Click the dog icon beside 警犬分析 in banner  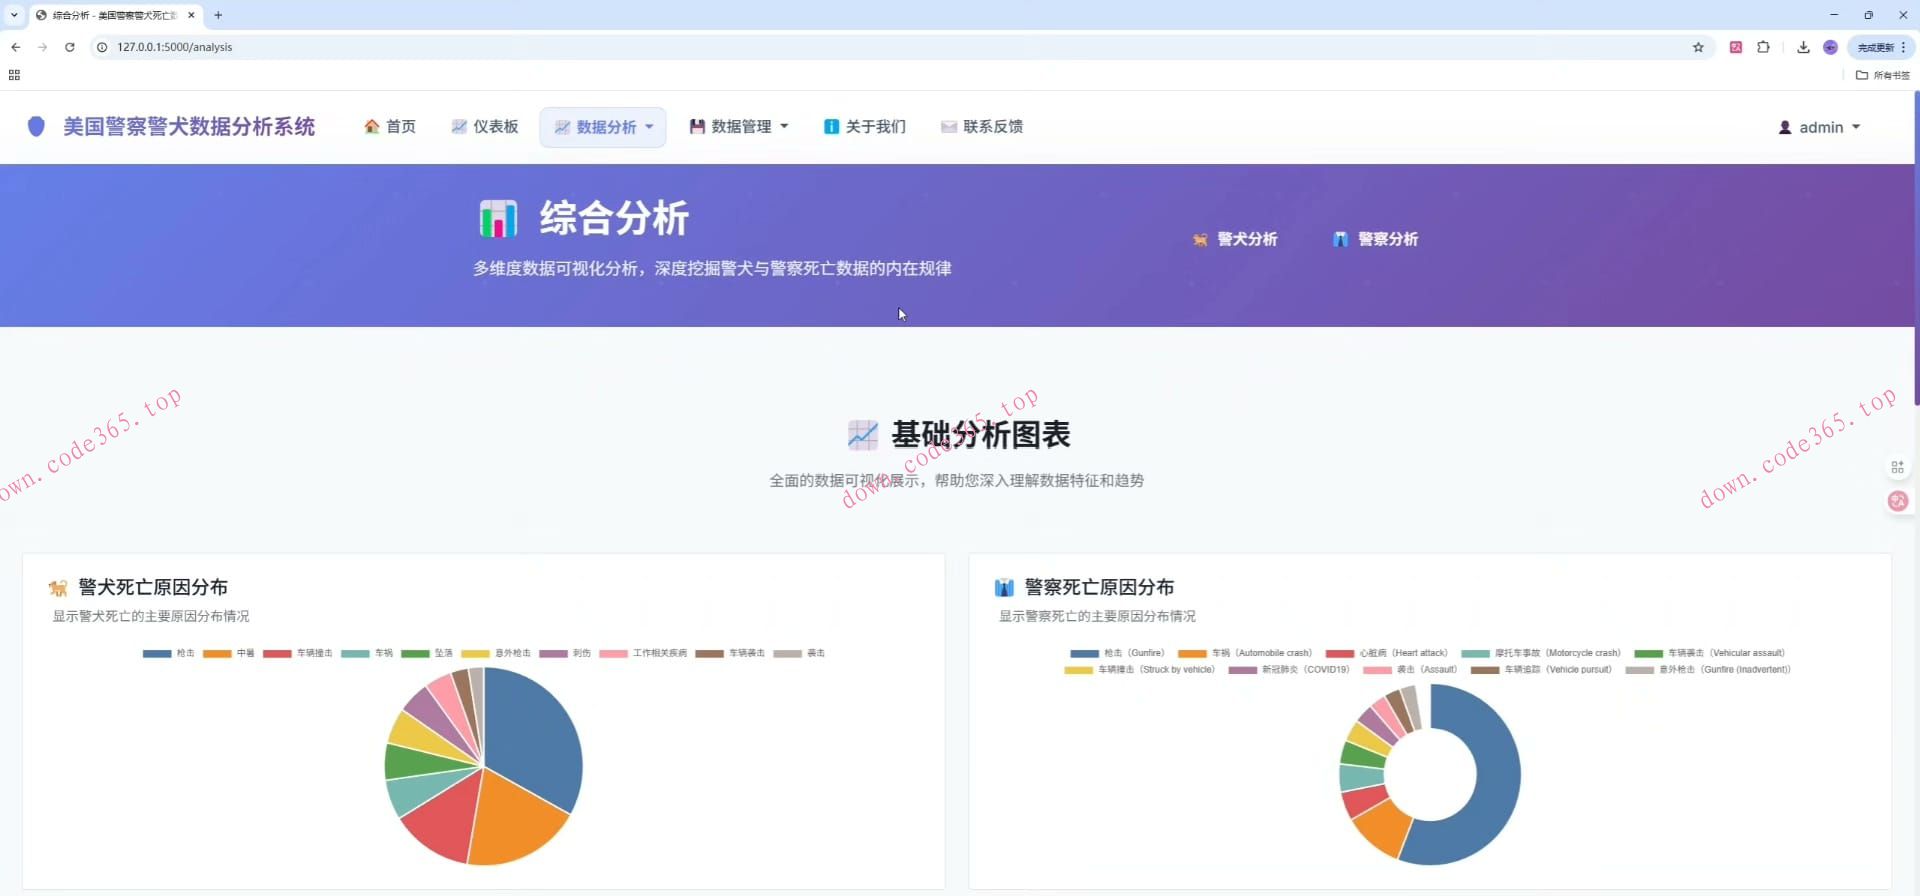click(x=1200, y=239)
